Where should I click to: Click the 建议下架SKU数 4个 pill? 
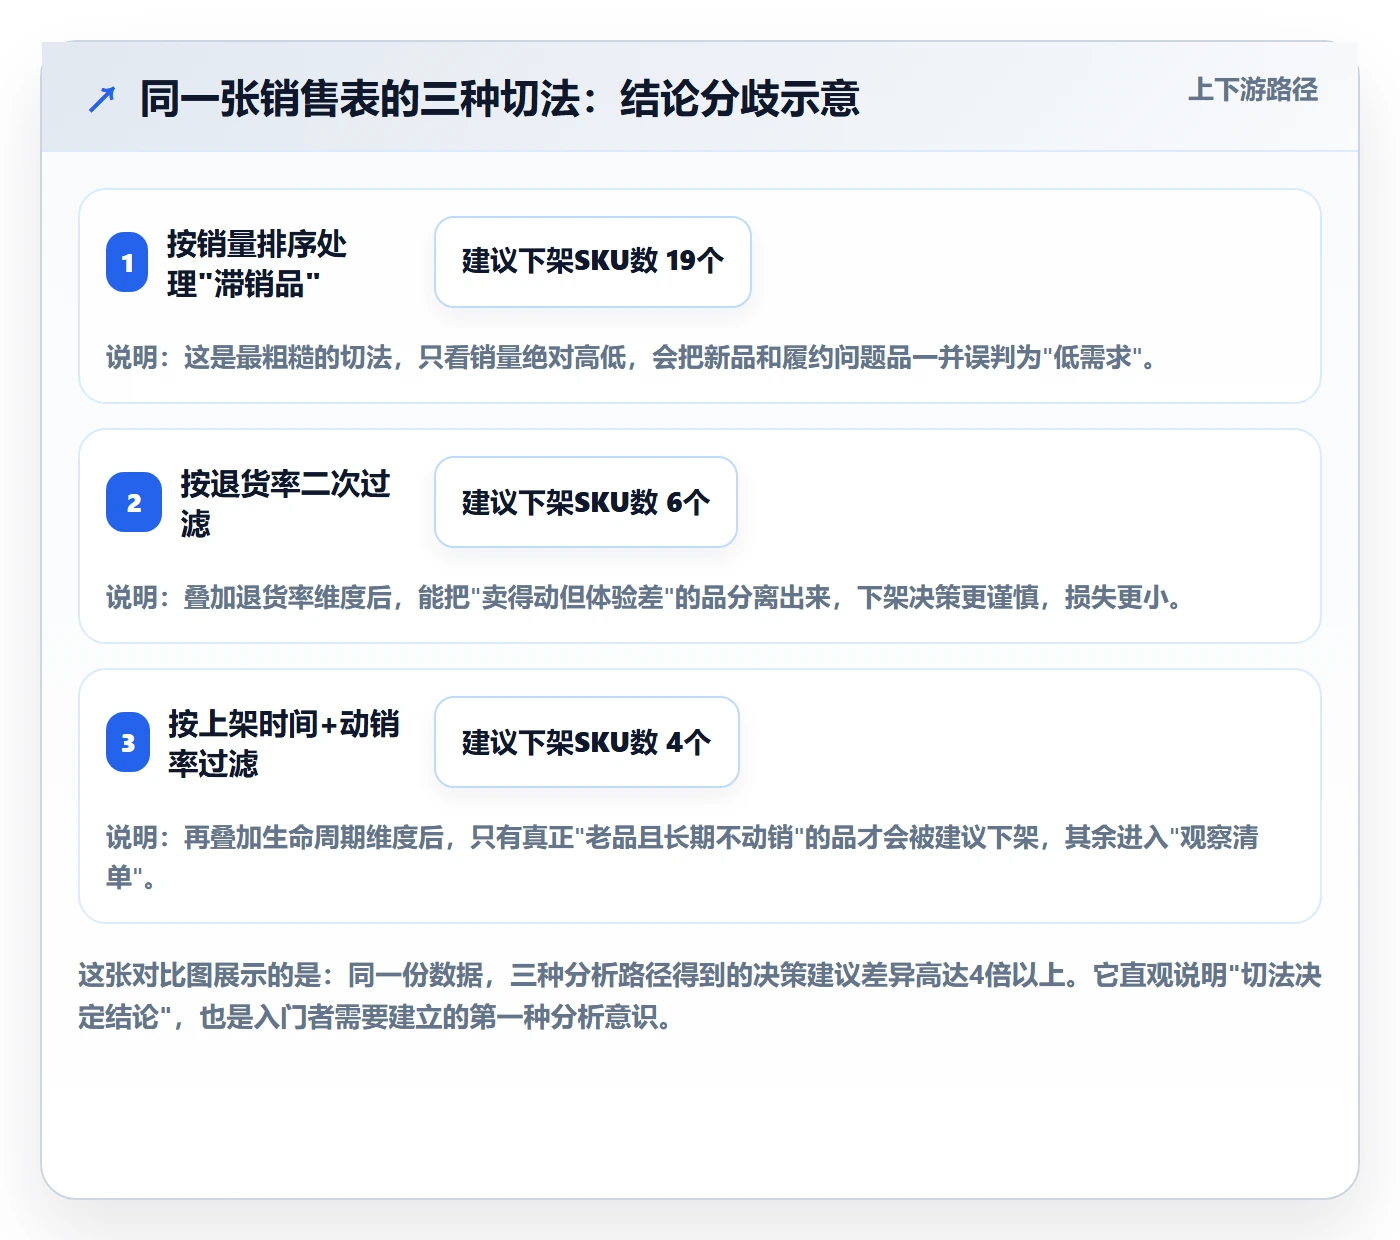pyautogui.click(x=587, y=742)
